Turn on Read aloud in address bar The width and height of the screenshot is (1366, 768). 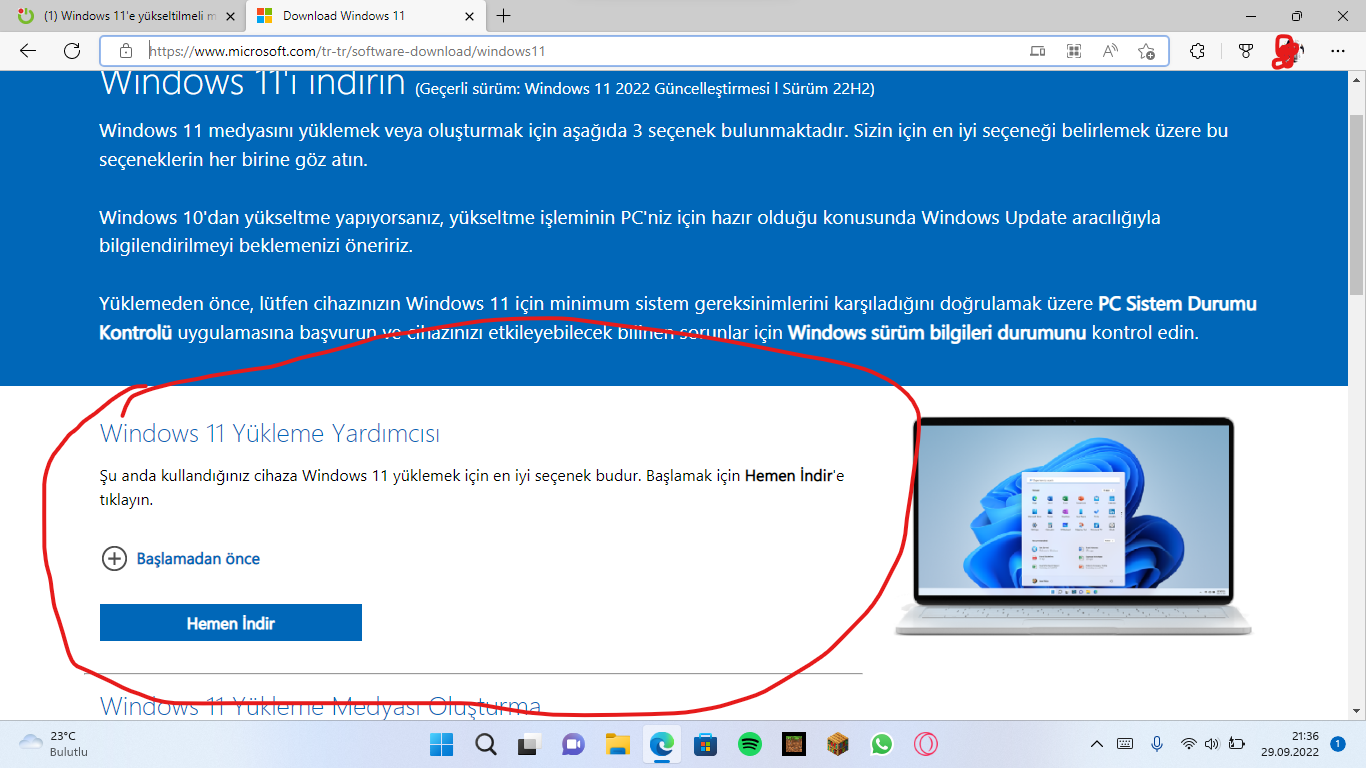pyautogui.click(x=1110, y=51)
